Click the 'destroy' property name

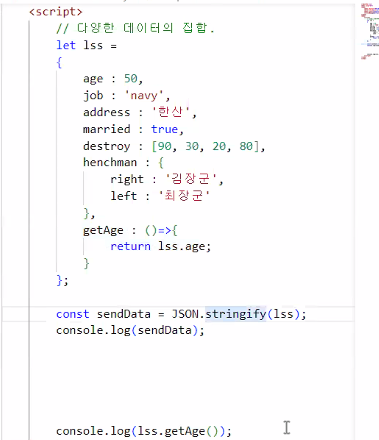point(107,146)
